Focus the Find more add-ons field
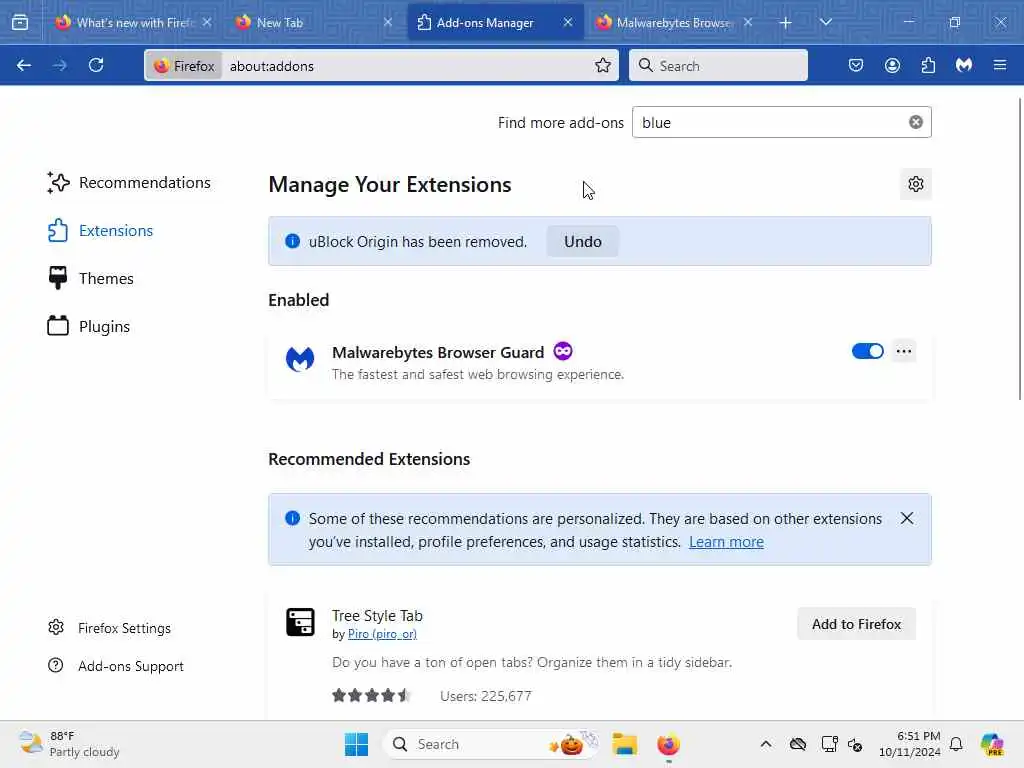Viewport: 1024px width, 768px height. [x=781, y=122]
